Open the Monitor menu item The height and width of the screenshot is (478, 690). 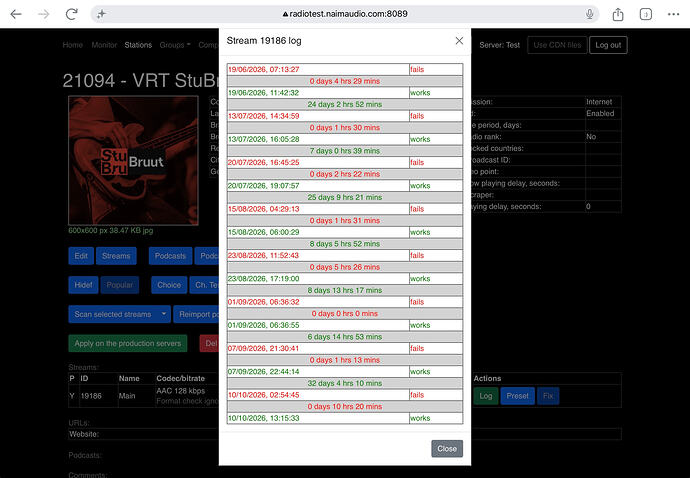point(104,45)
